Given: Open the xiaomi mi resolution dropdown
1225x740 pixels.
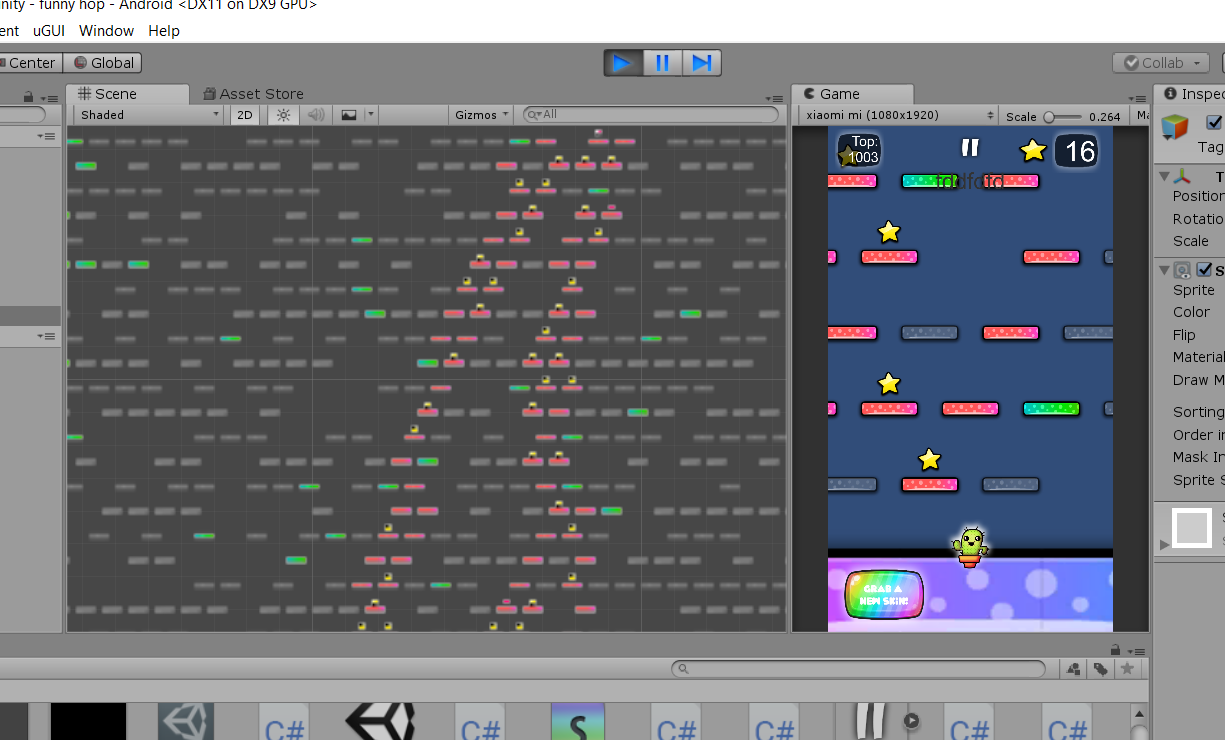Looking at the screenshot, I should tap(895, 115).
